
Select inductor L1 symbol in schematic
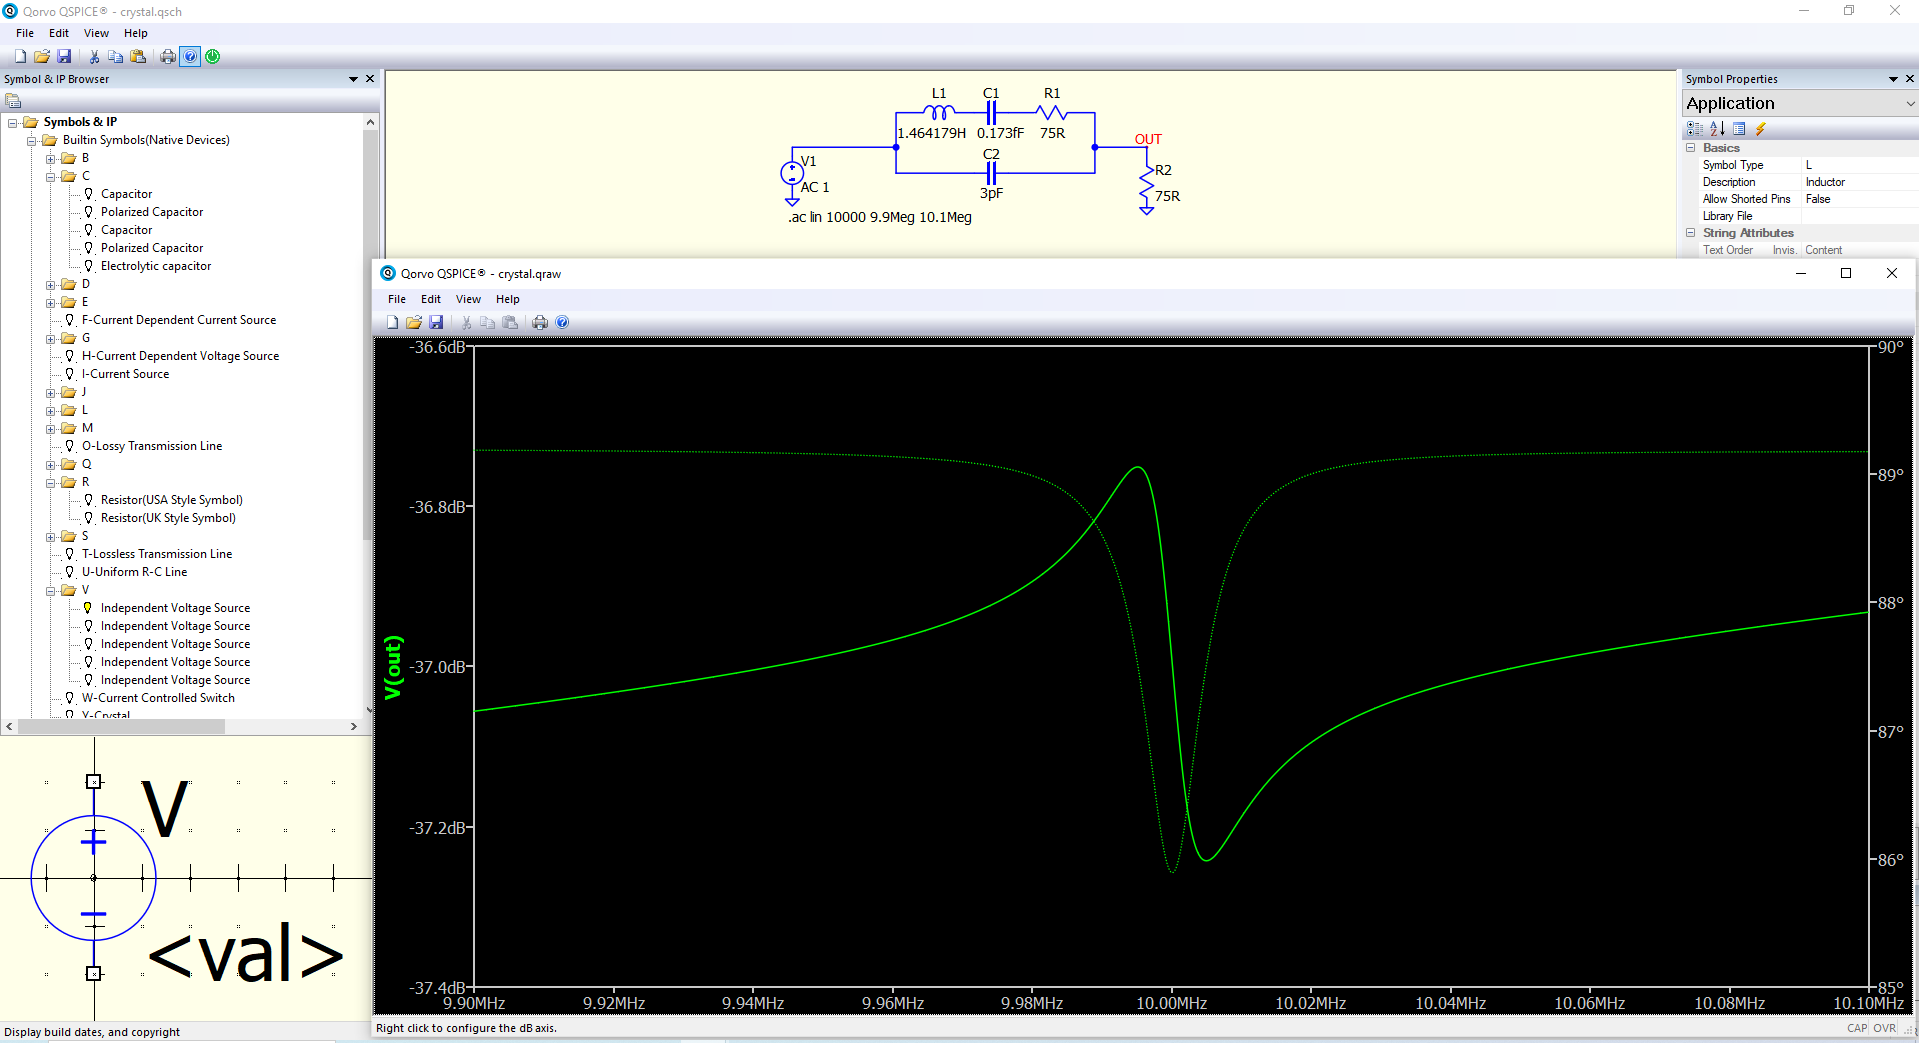pos(938,113)
